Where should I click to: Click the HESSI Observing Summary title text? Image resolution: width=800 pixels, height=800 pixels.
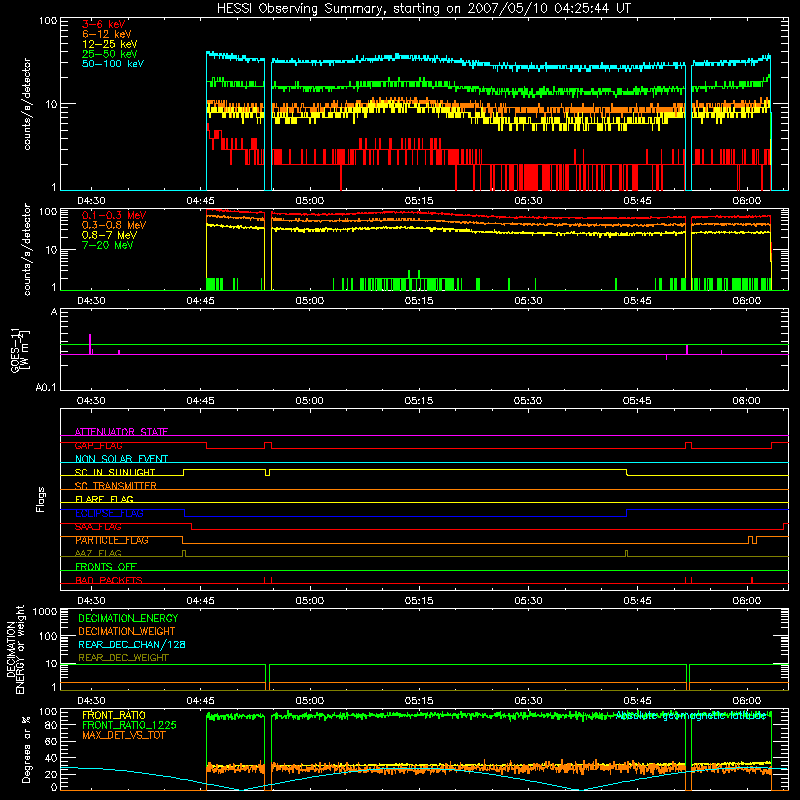click(423, 9)
